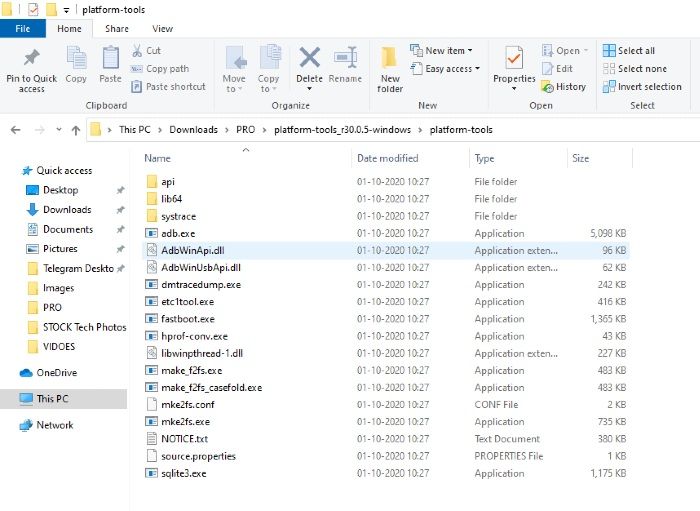
Task: Click the Pin to Quick access icon
Action: [31, 59]
